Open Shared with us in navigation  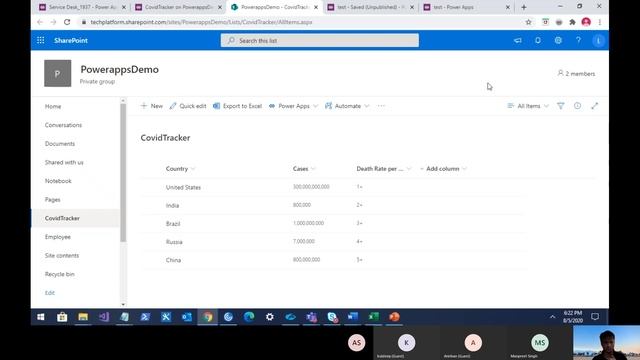(x=64, y=162)
